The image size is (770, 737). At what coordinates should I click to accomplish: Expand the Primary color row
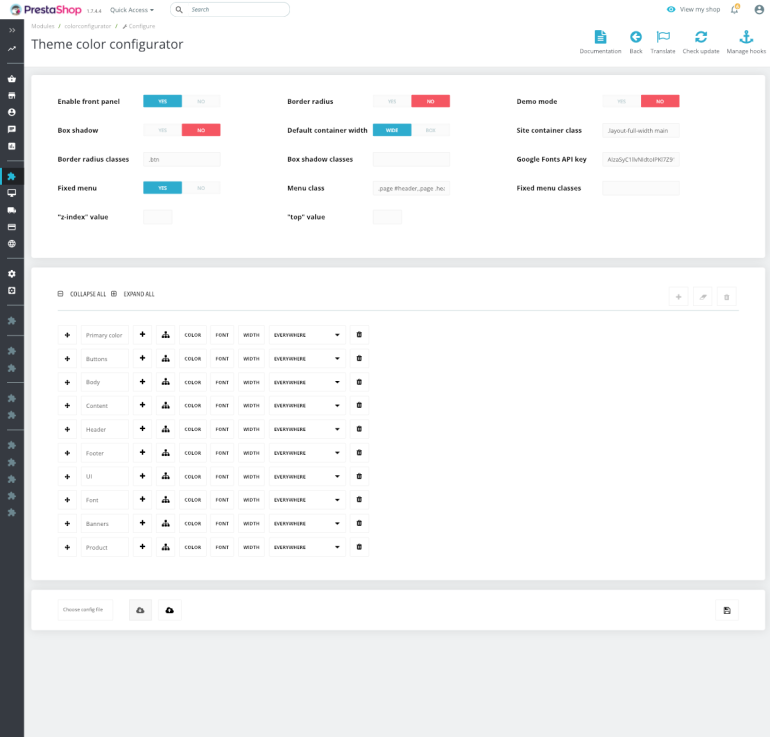67,335
